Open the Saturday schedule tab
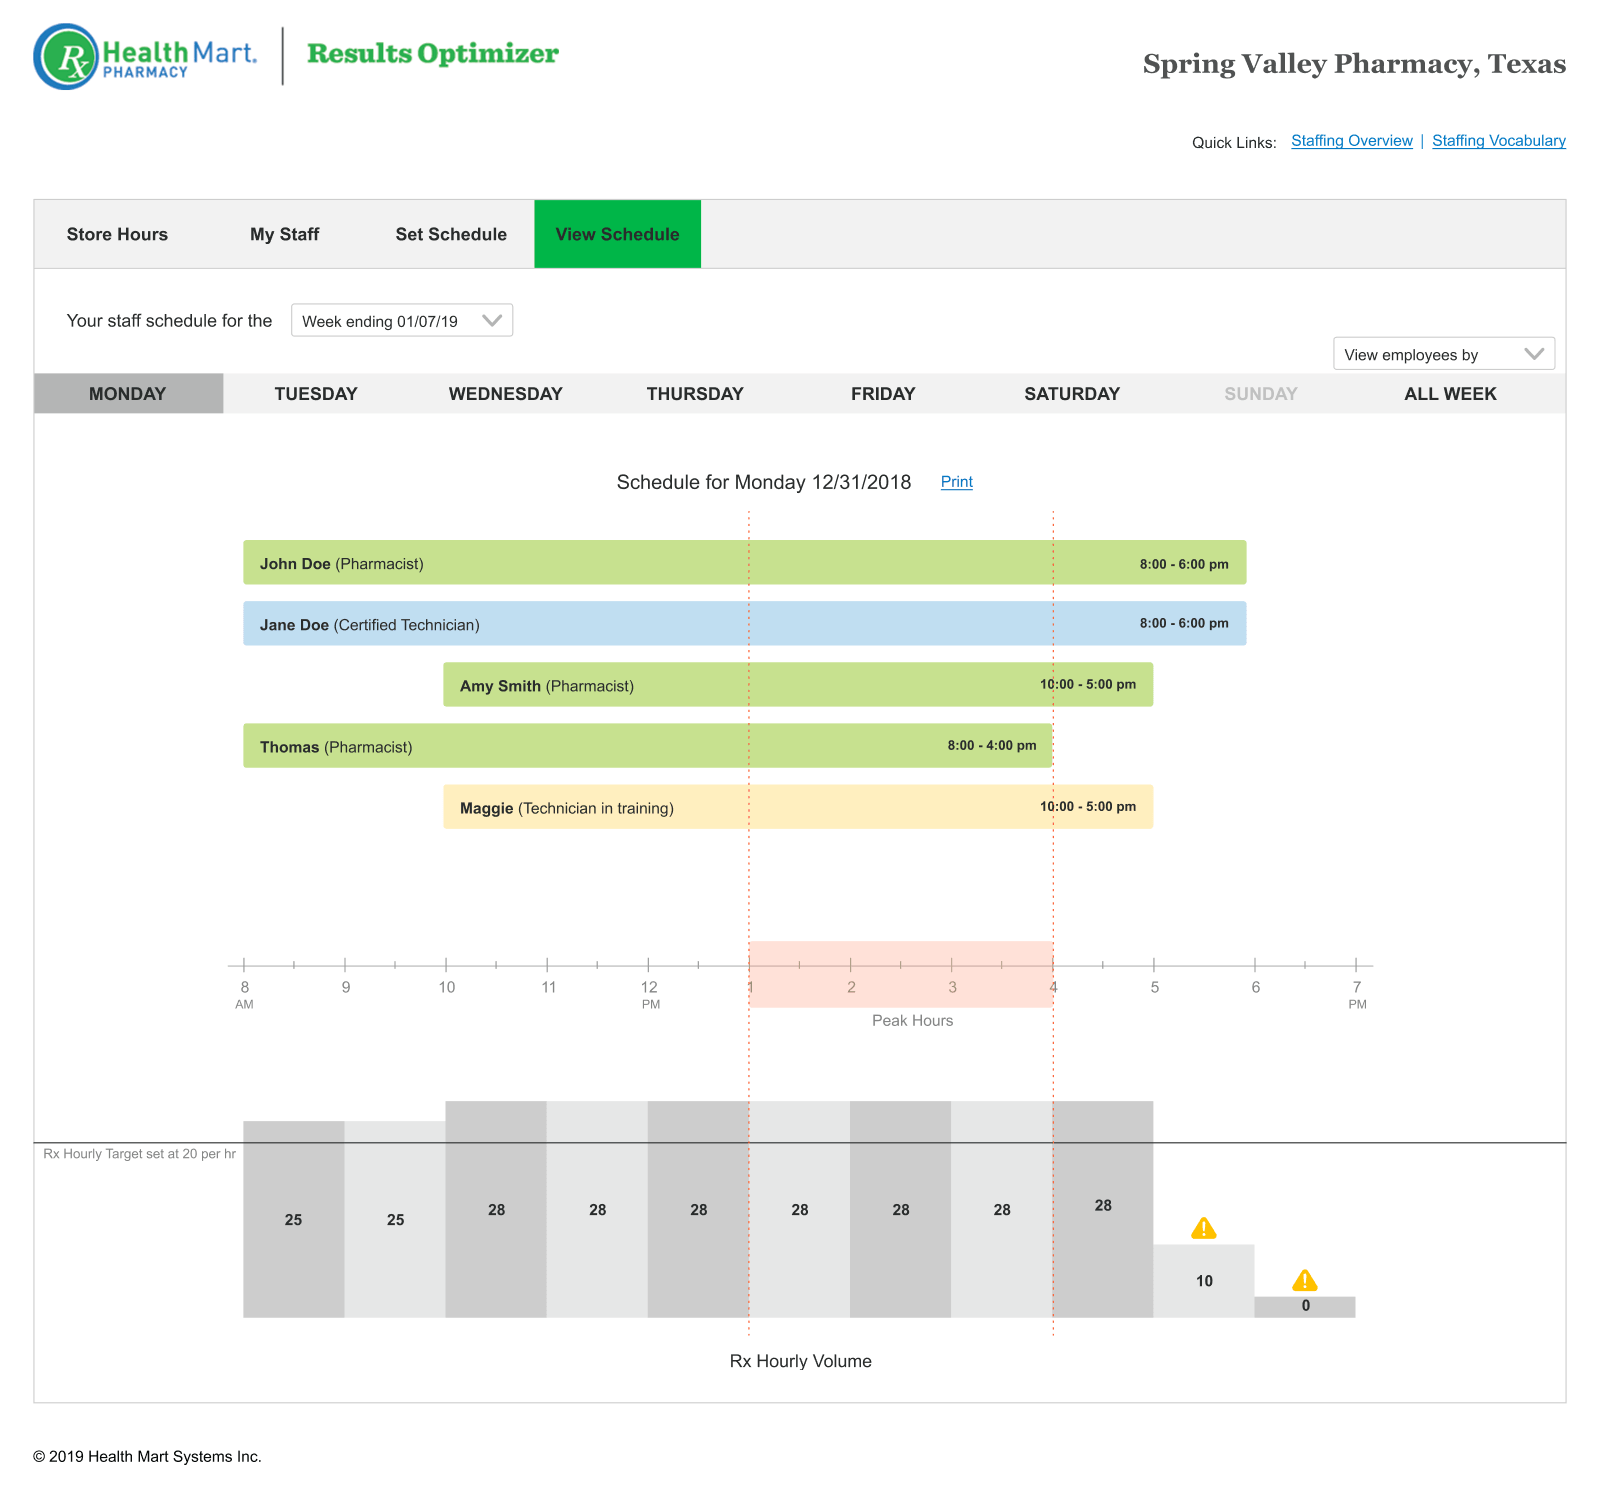Image resolution: width=1600 pixels, height=1506 pixels. pyautogui.click(x=1072, y=393)
